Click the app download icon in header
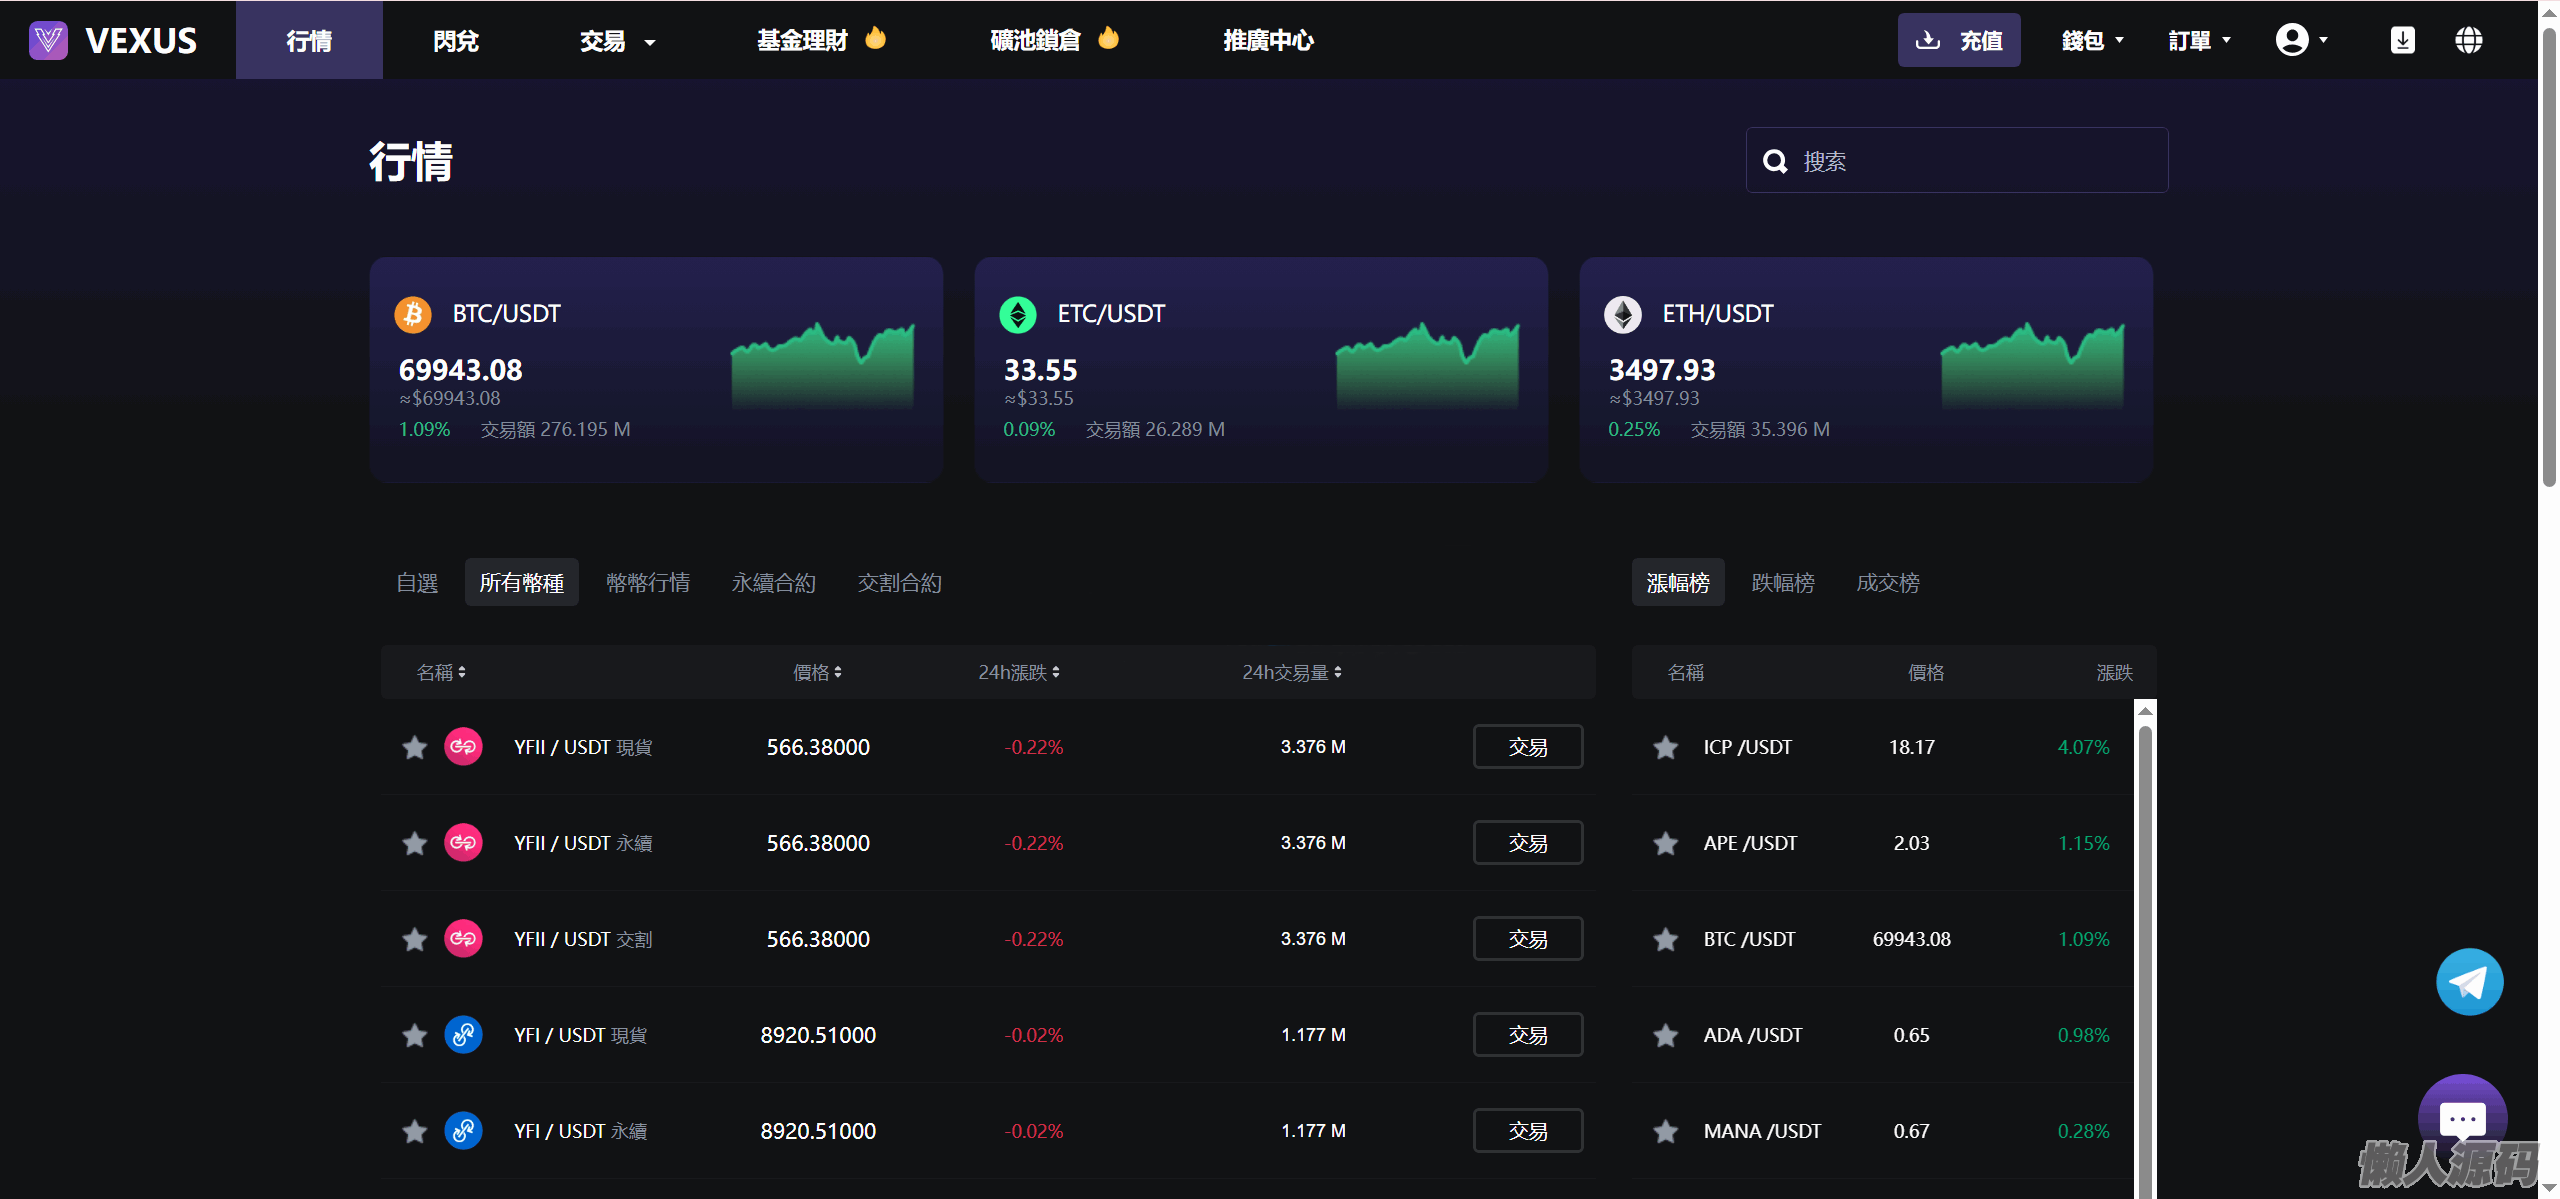 (x=2402, y=40)
